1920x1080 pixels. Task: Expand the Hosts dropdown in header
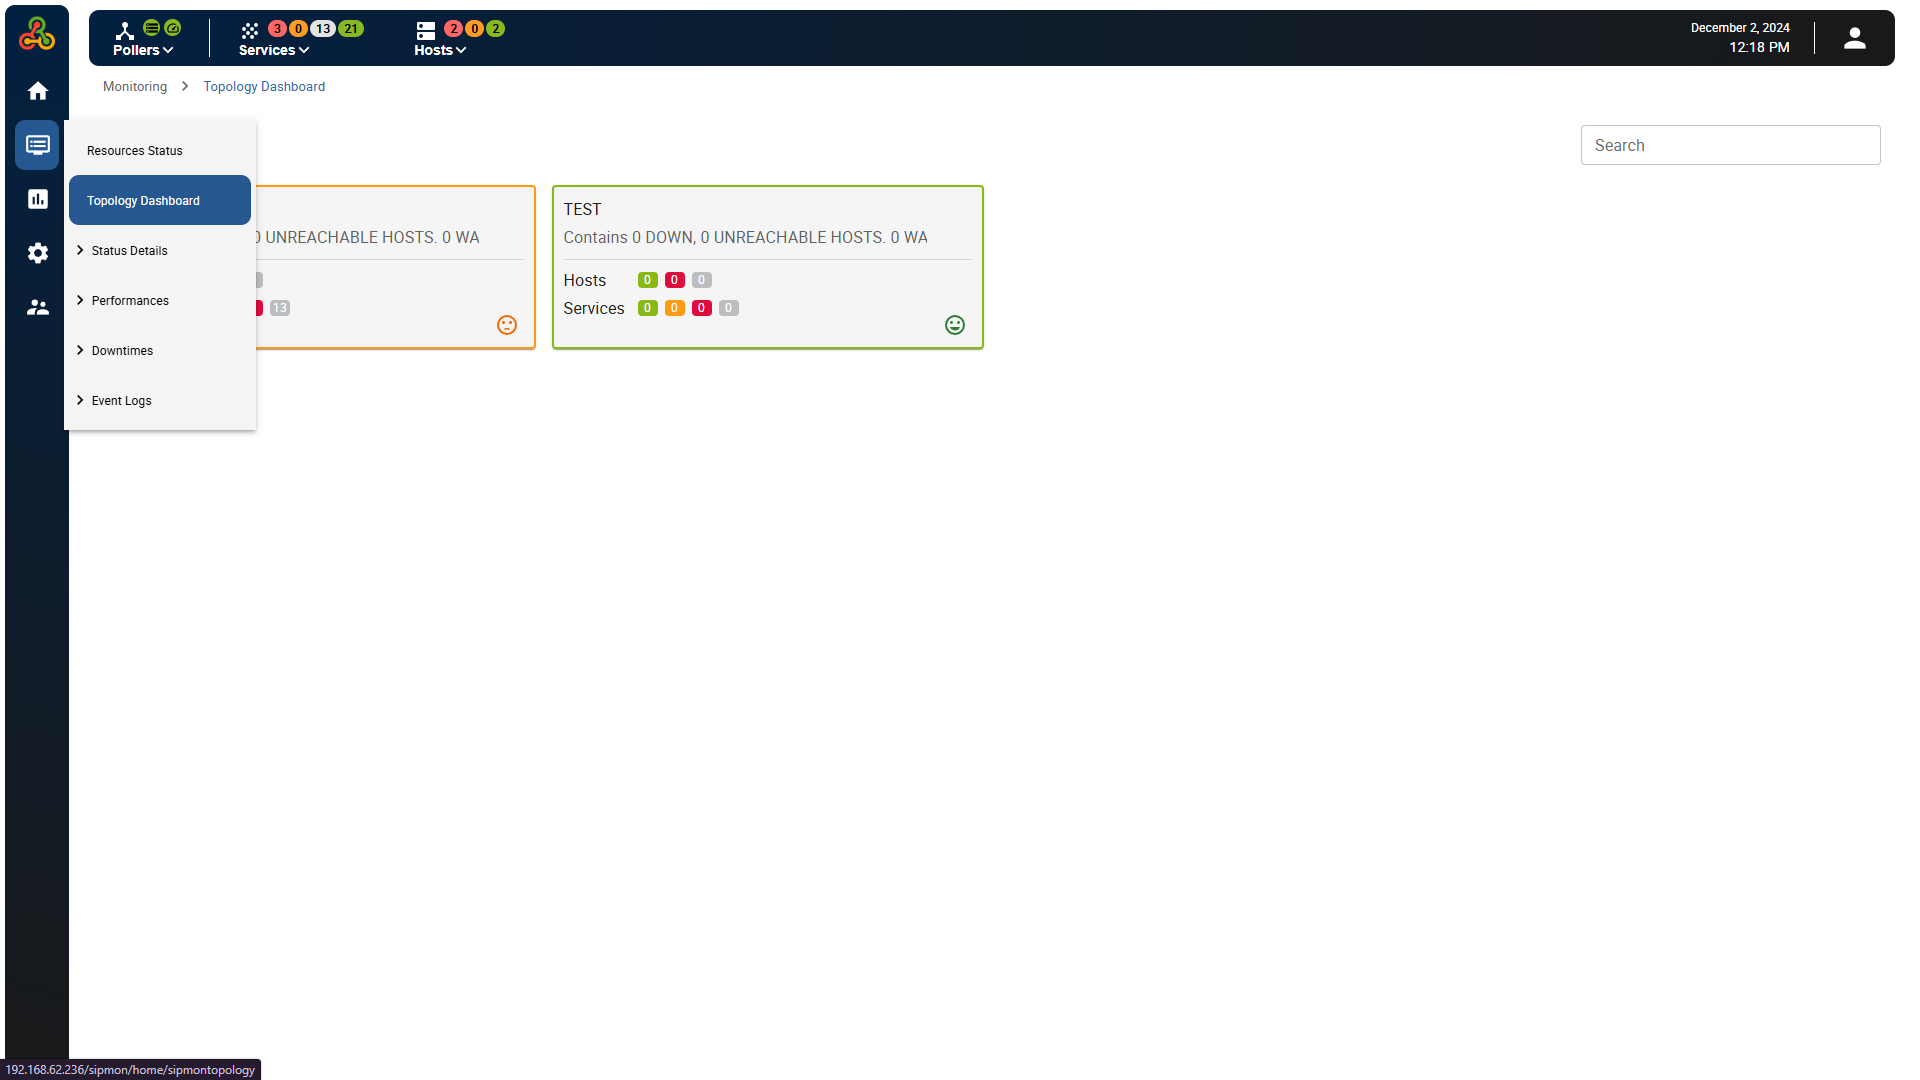click(440, 50)
